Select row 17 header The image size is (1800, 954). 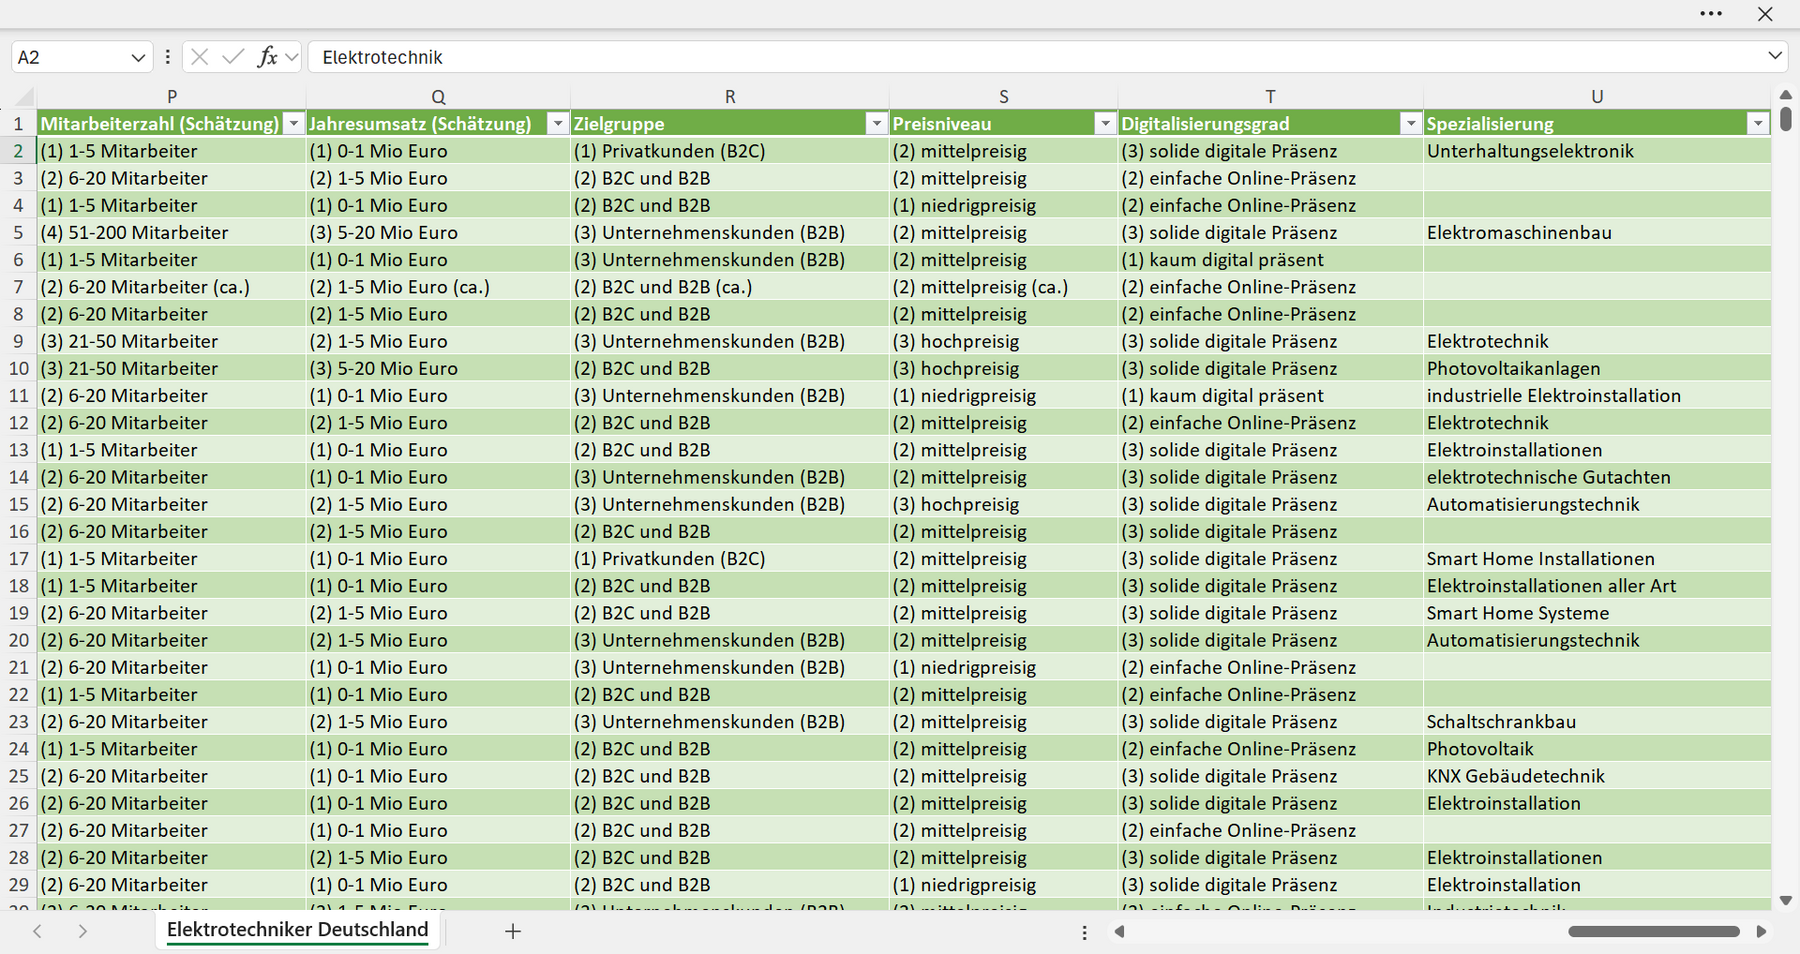[x=18, y=559]
